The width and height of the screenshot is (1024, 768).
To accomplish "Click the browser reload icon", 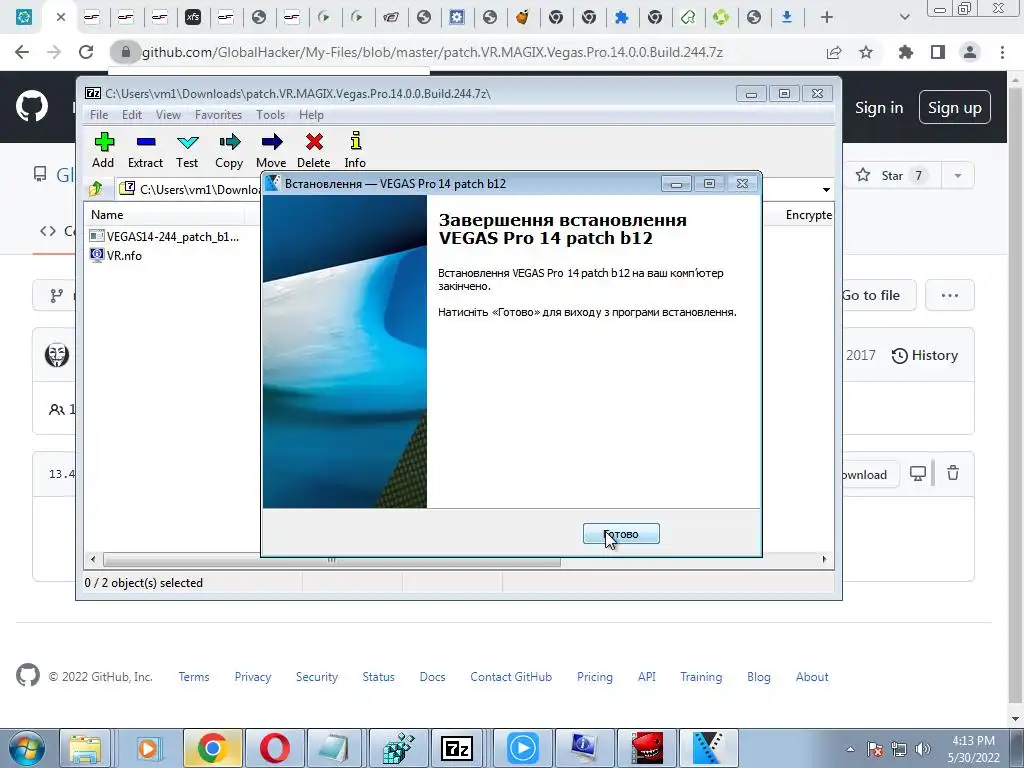I will (x=86, y=52).
